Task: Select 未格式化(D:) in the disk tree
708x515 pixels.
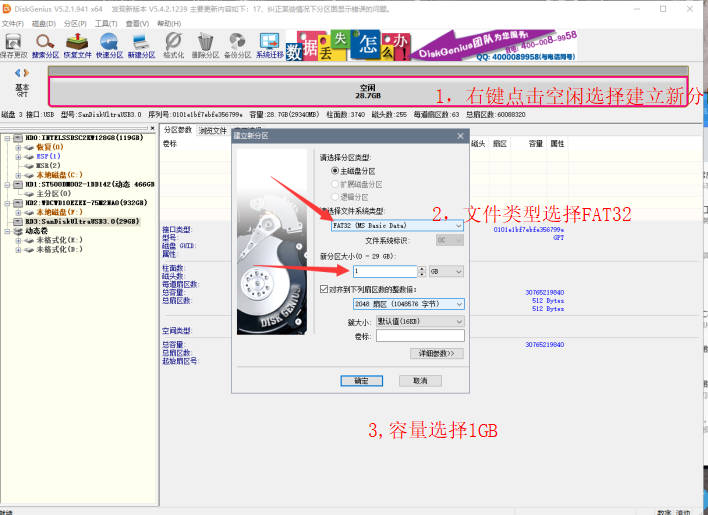Action: click(x=59, y=250)
